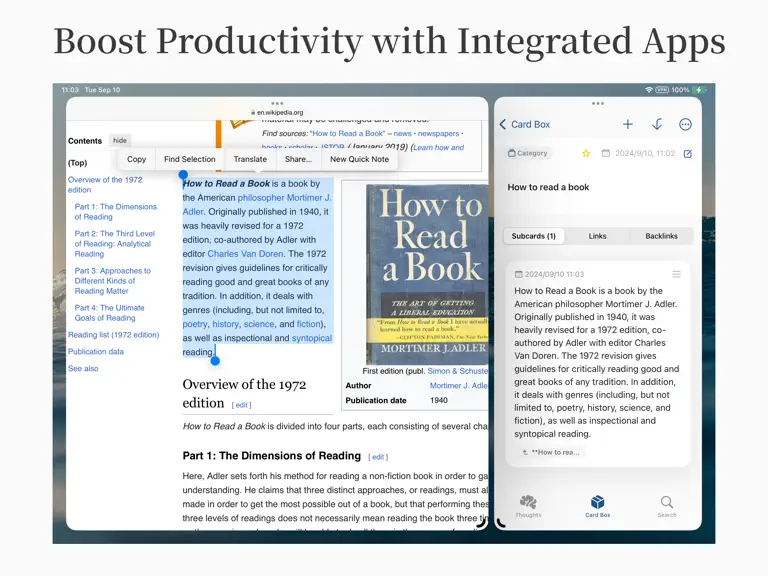The height and width of the screenshot is (576, 768).
Task: Switch to the Links tab
Action: [597, 236]
